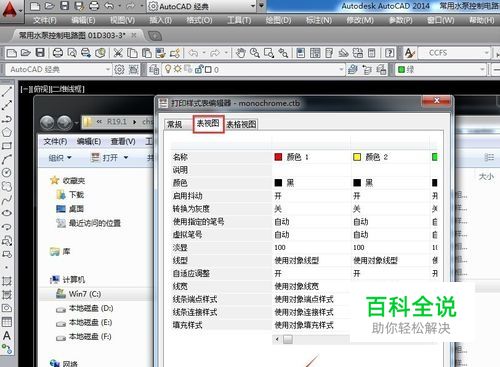Screen dimensions: 500x367
Task: Select Multiline Text A tool
Action: pos(7,335)
